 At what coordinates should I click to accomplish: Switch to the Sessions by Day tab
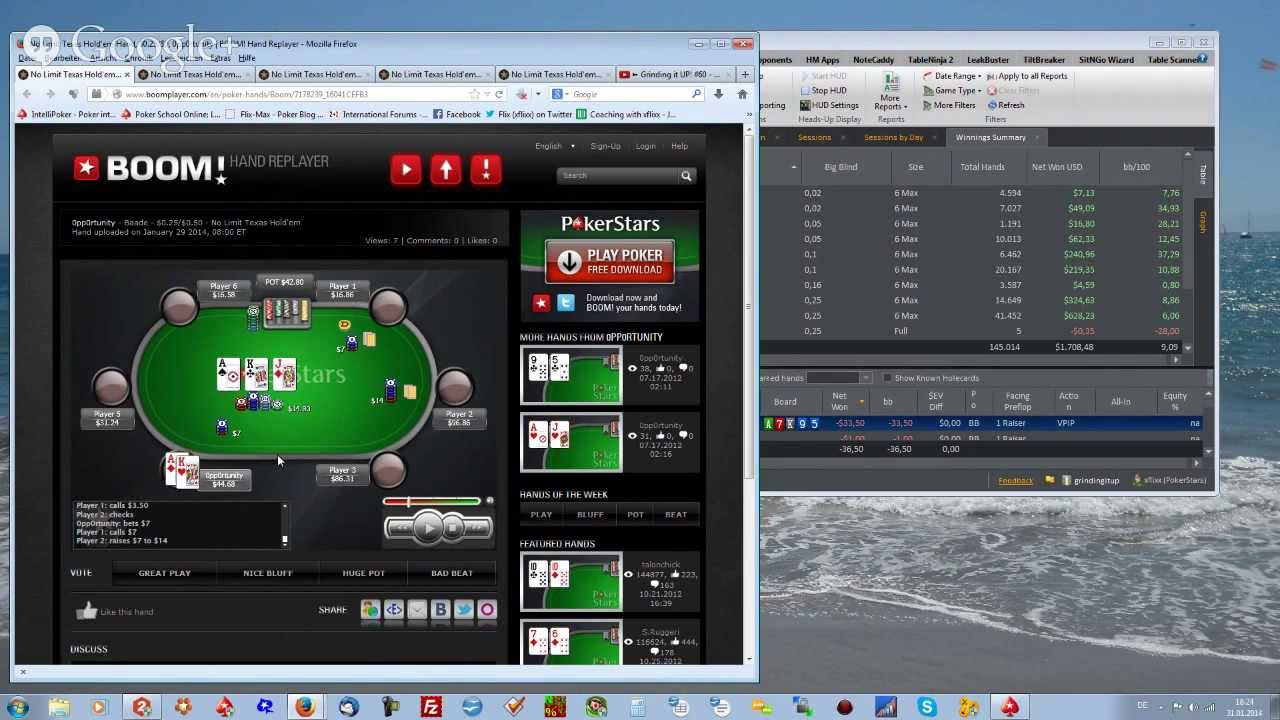pos(893,137)
